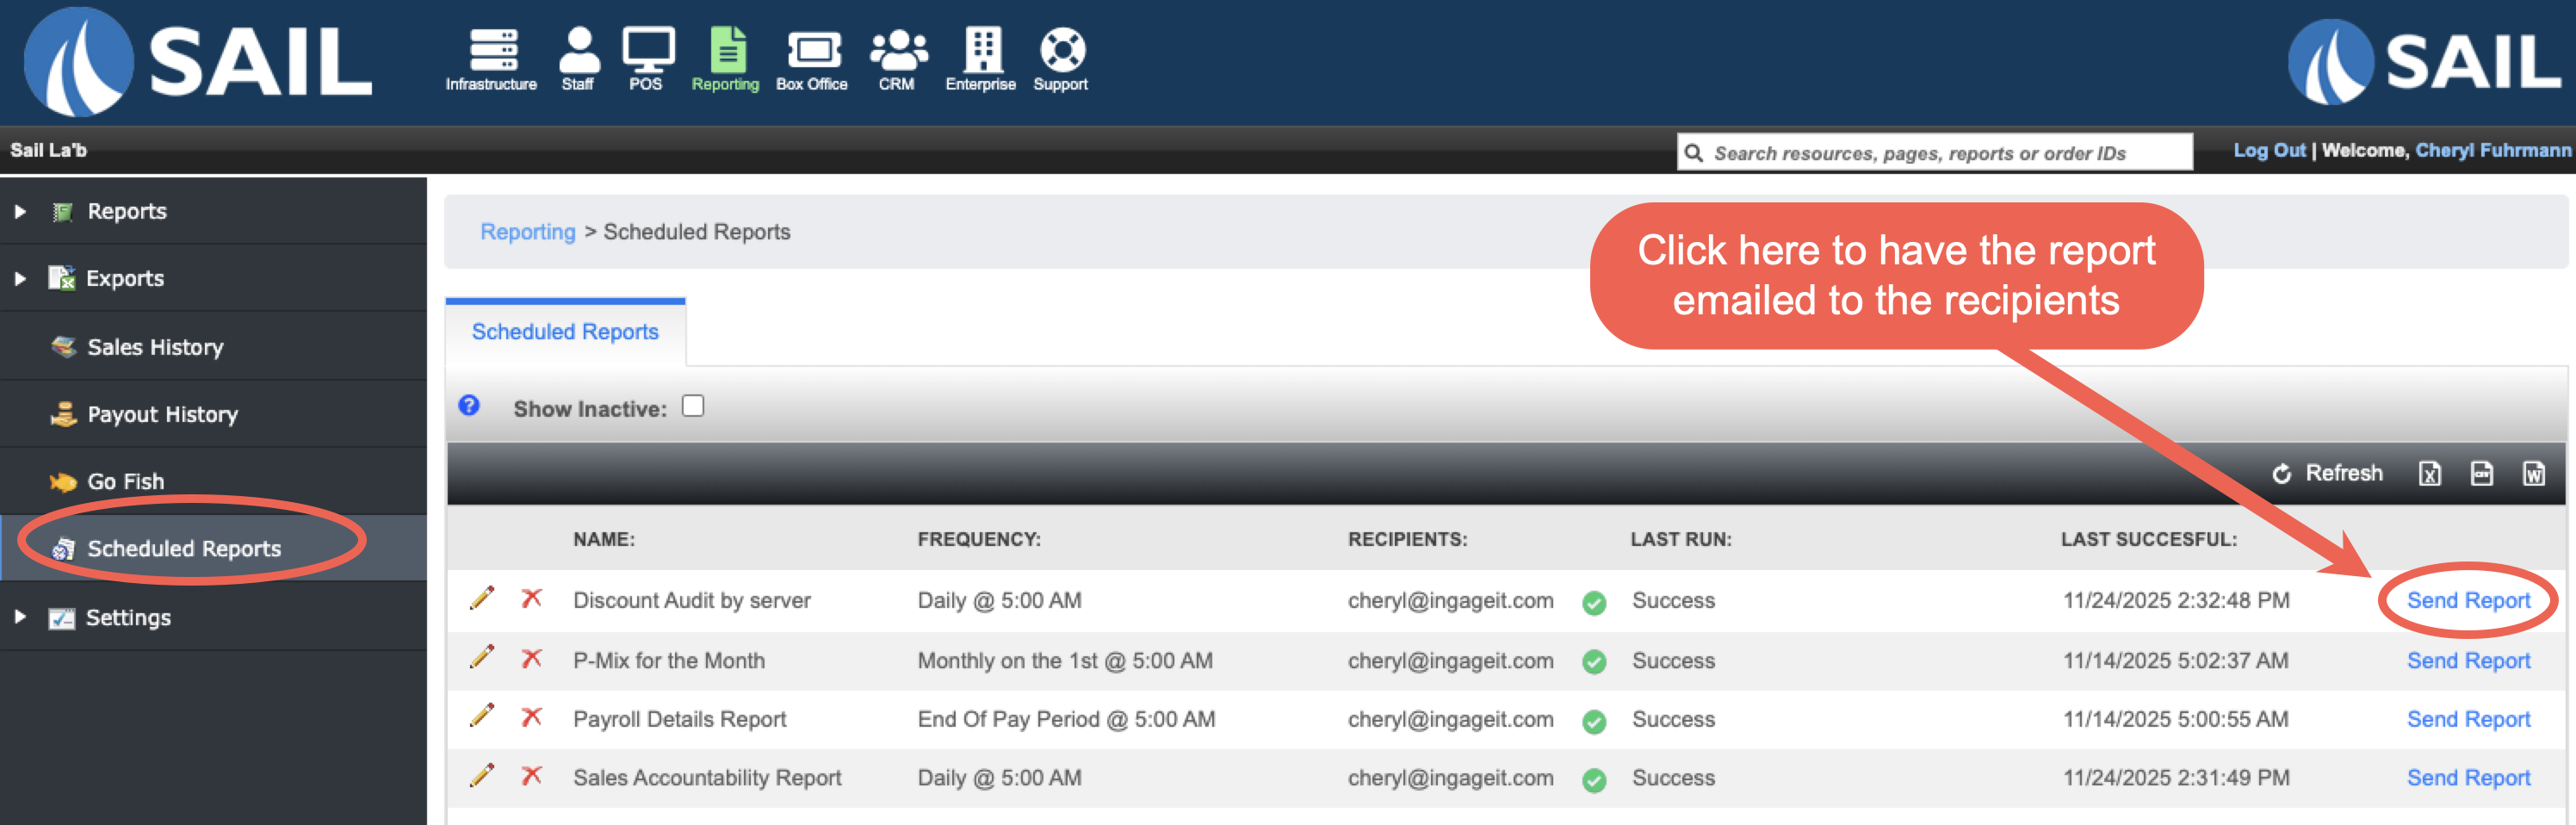
Task: Click the blue help question mark icon
Action: 469,406
